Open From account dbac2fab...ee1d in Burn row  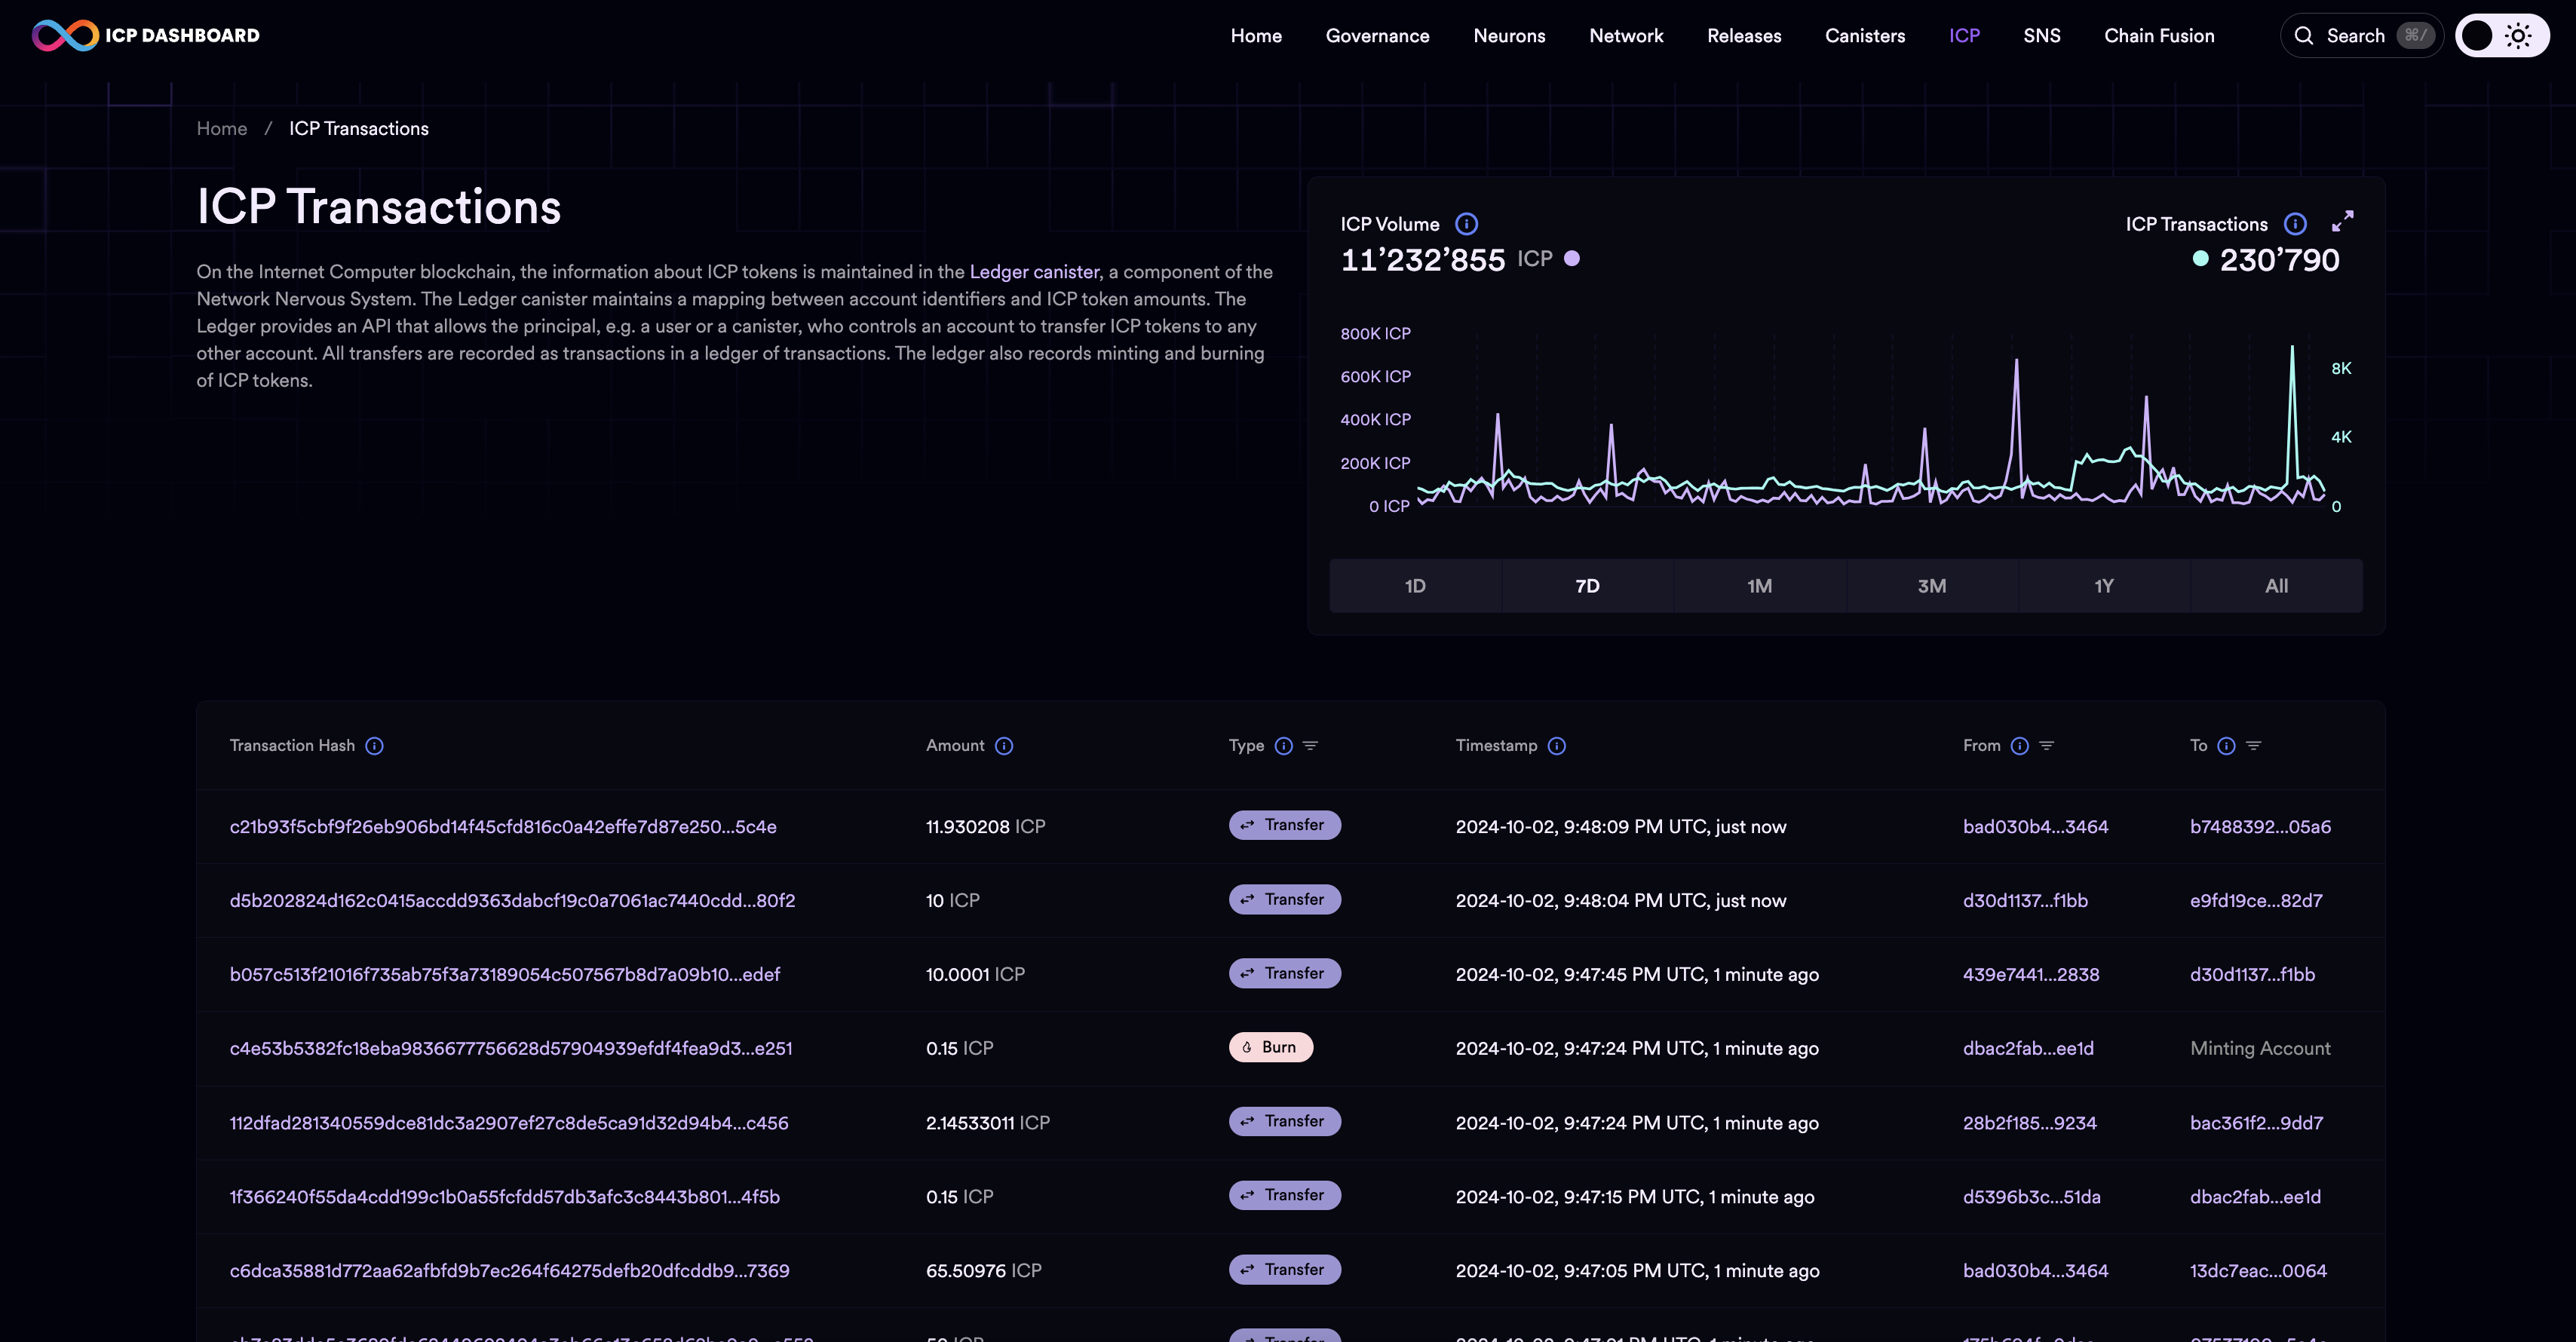tap(2028, 1049)
